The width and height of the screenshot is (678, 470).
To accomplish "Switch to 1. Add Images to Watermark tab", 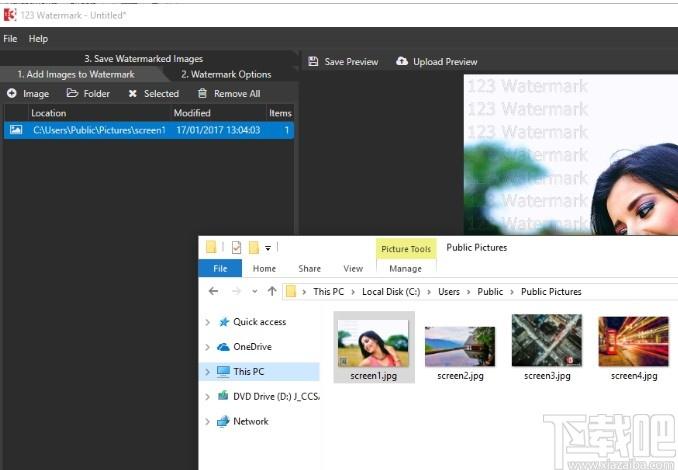I will pyautogui.click(x=76, y=74).
